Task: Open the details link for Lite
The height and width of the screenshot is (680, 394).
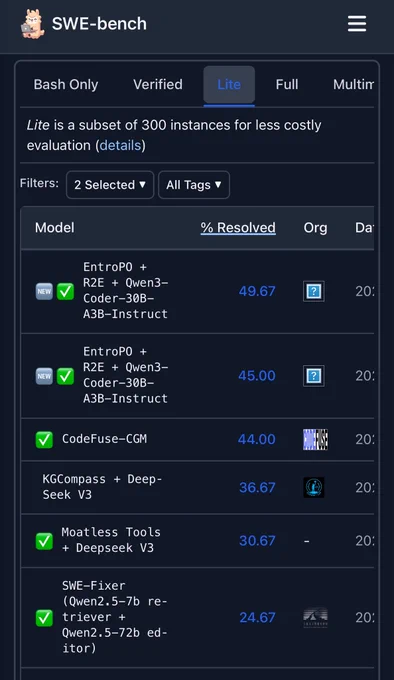Action: point(120,145)
